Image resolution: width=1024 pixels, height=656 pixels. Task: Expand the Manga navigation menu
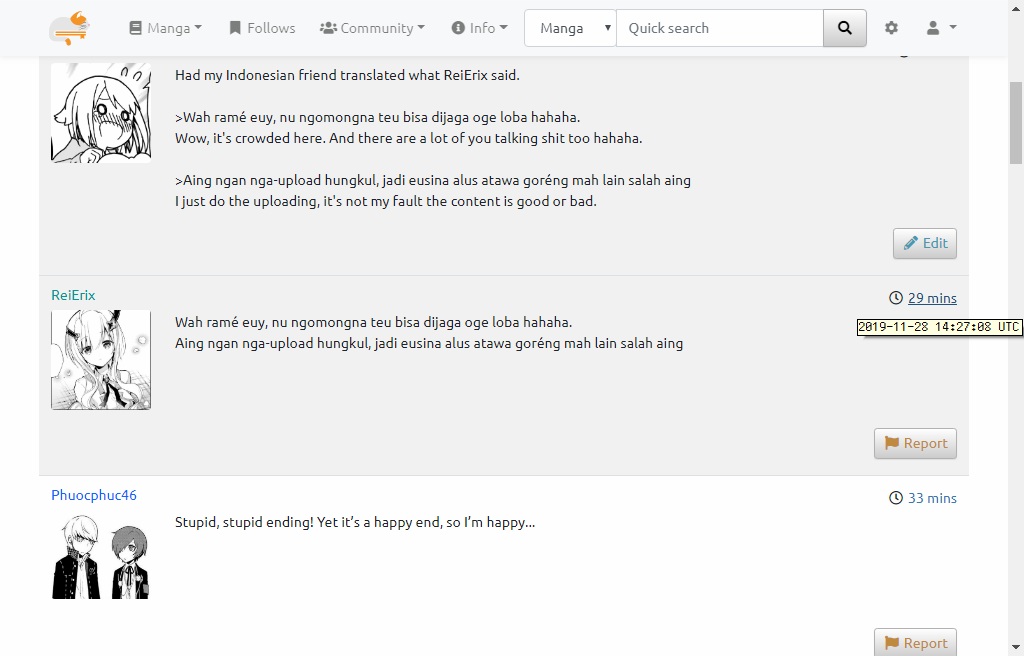coord(166,28)
